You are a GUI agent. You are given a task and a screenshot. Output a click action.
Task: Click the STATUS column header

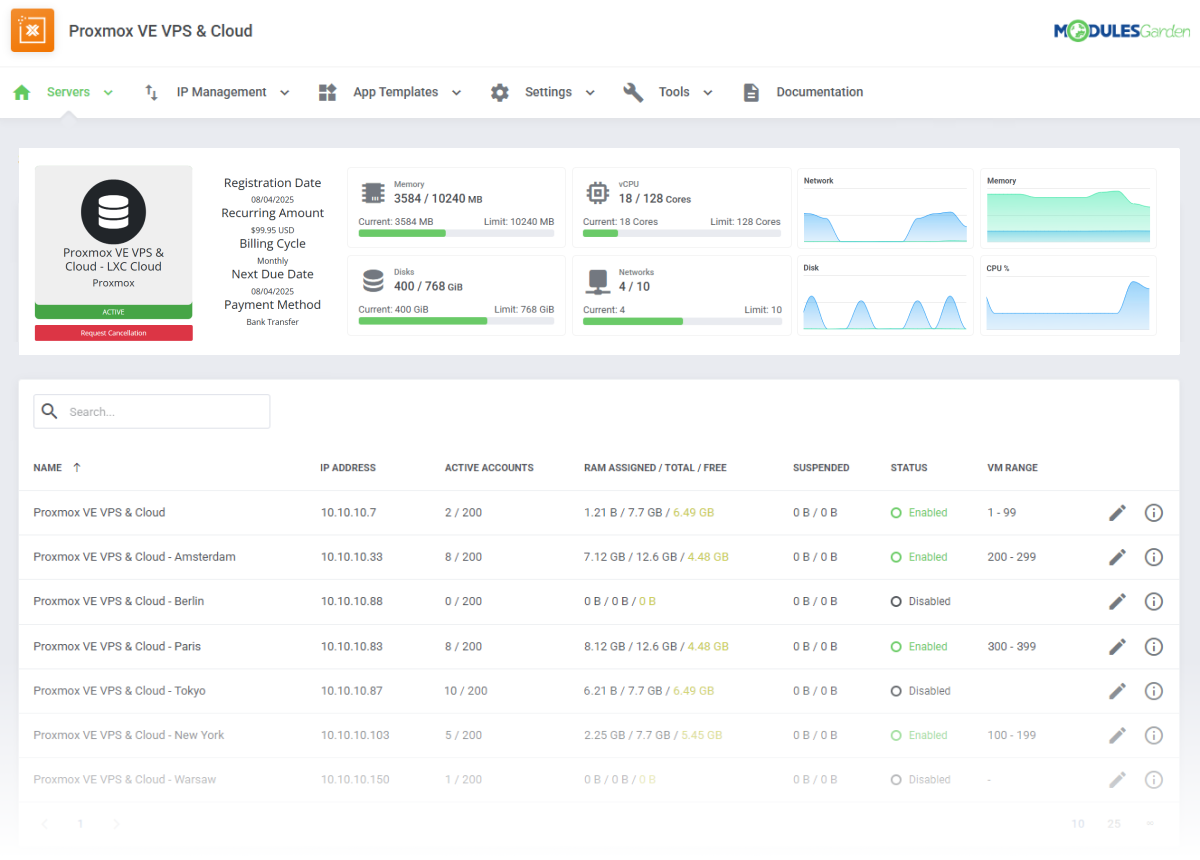pos(909,467)
